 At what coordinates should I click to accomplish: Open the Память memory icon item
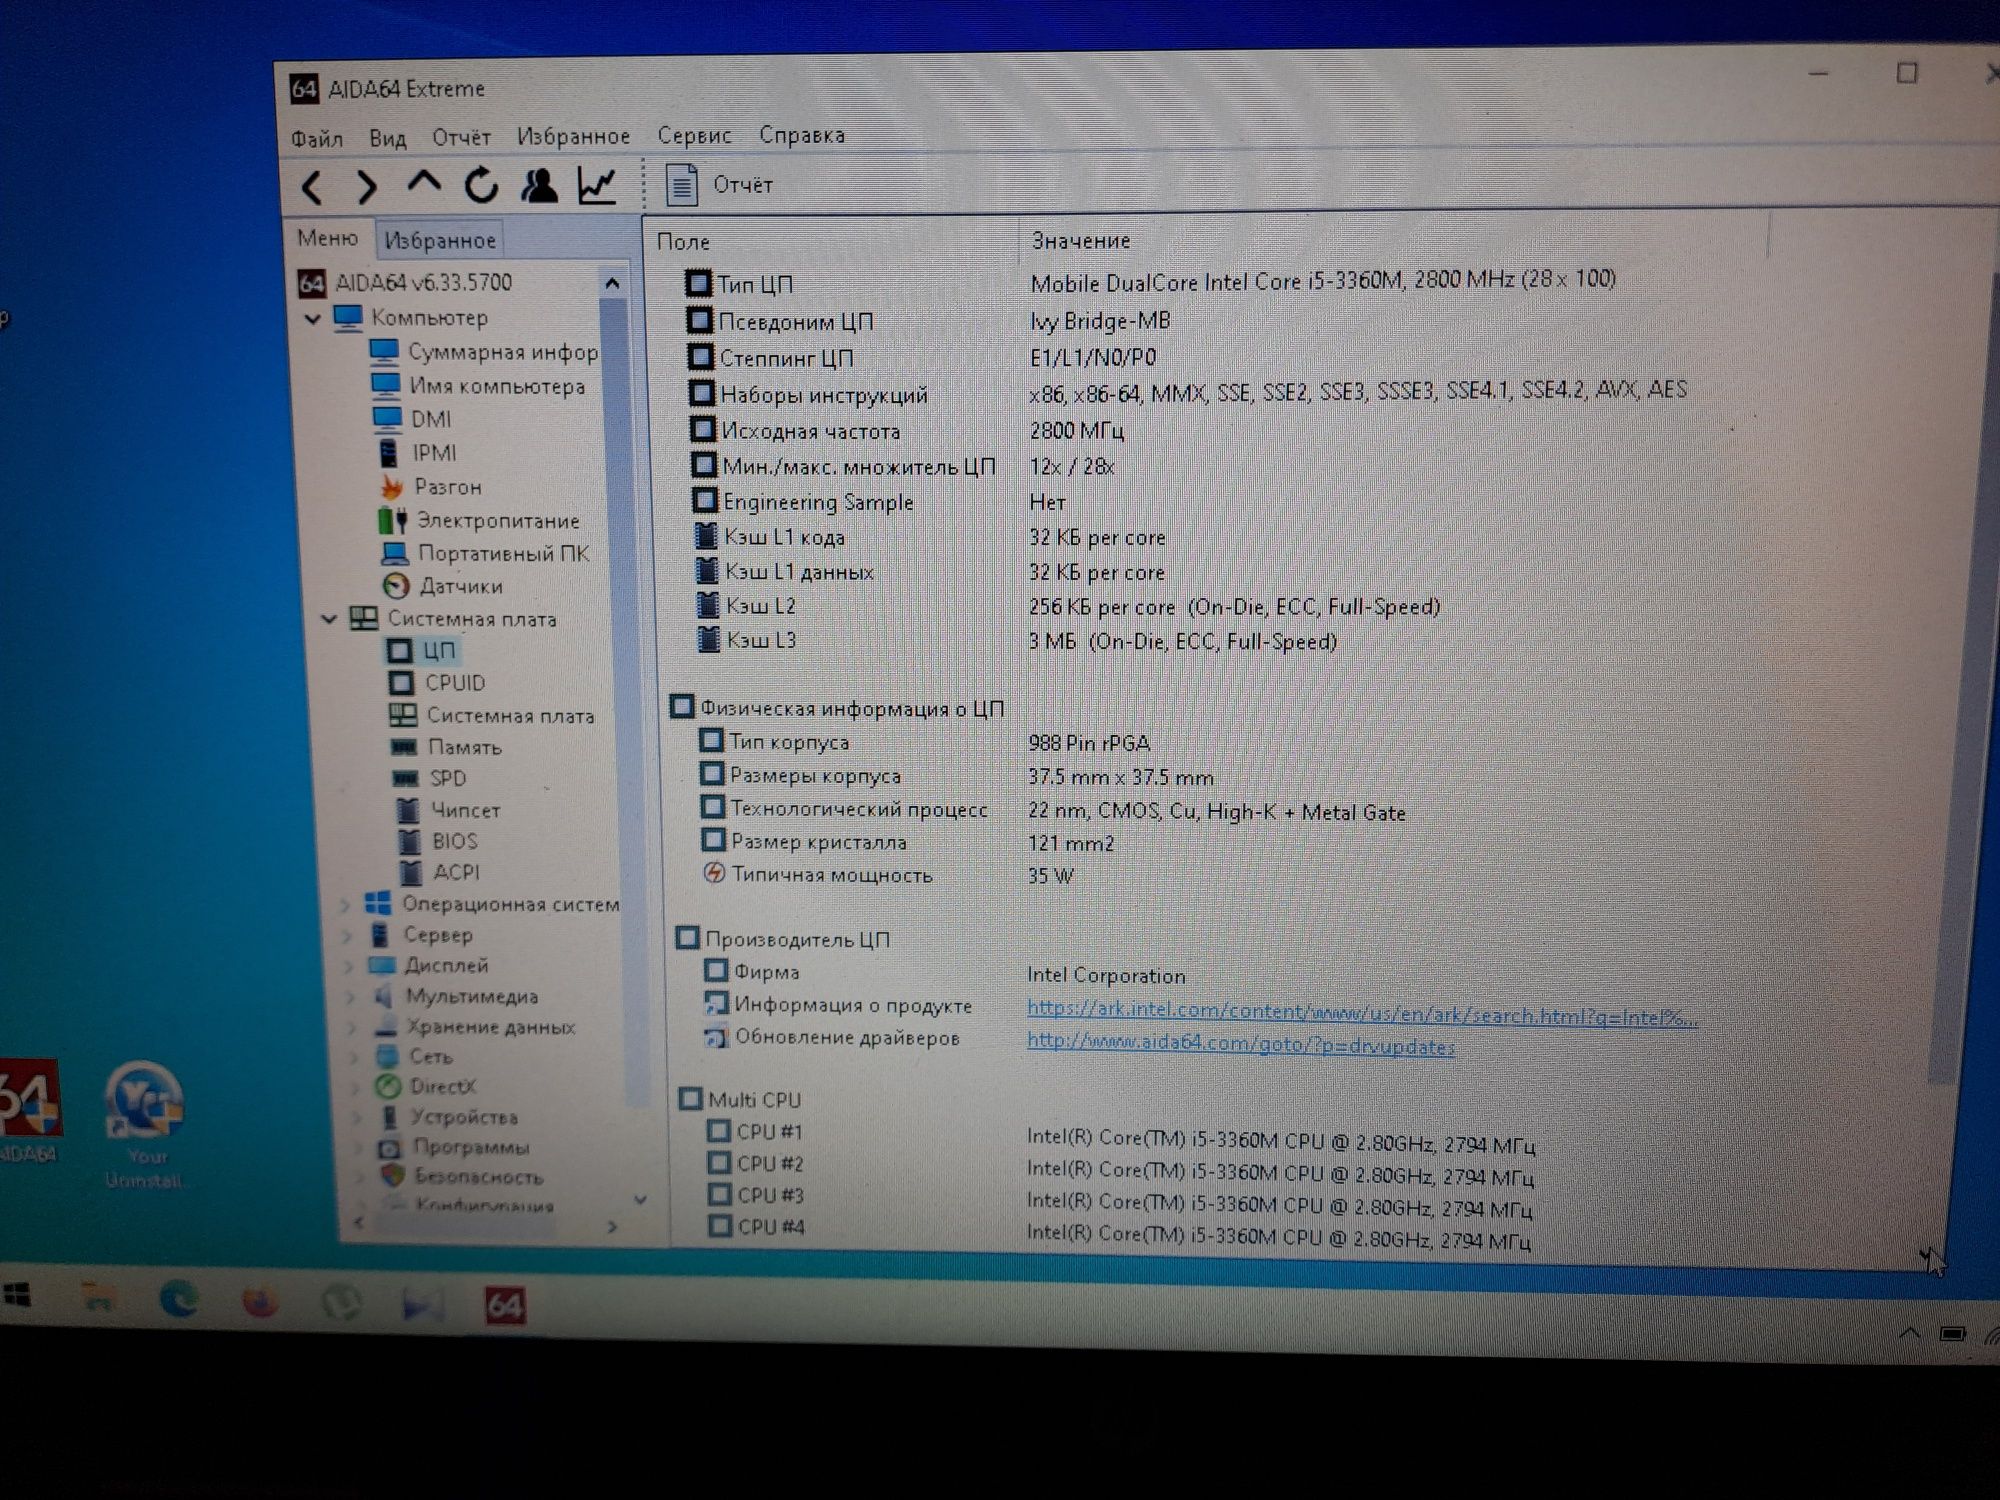pyautogui.click(x=446, y=747)
